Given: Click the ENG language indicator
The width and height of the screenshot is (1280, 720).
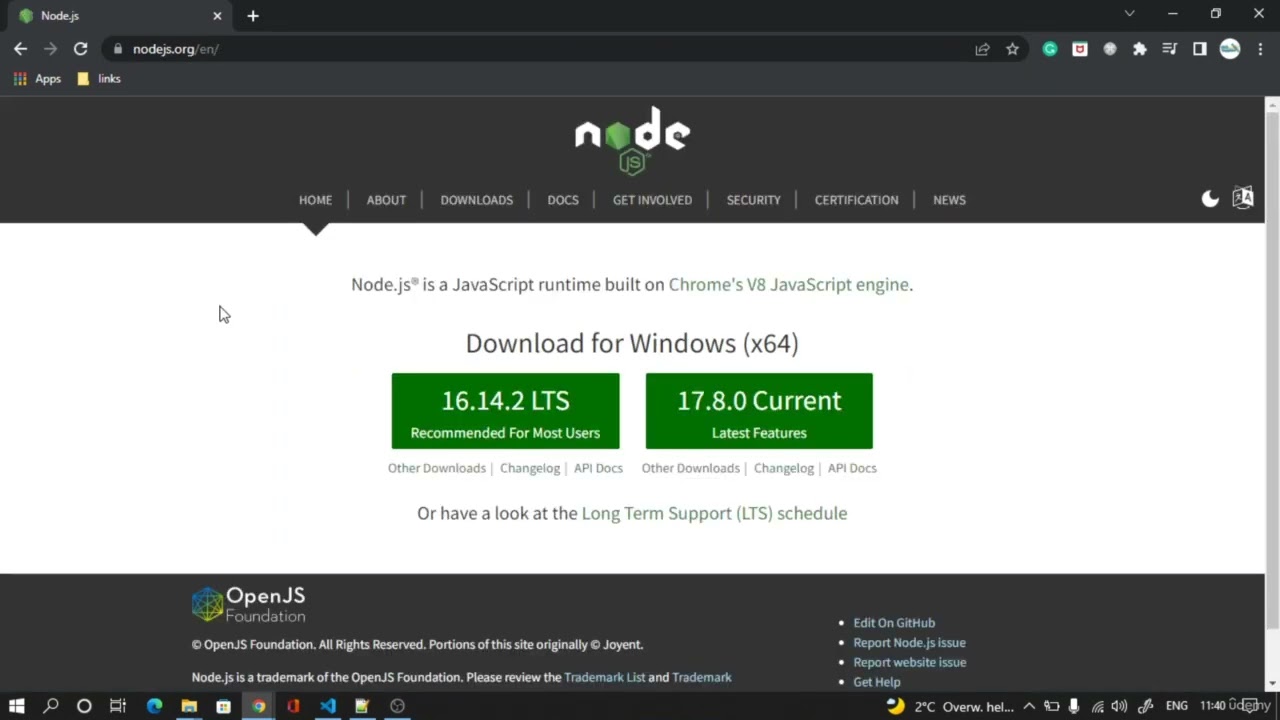Looking at the screenshot, I should point(1176,706).
